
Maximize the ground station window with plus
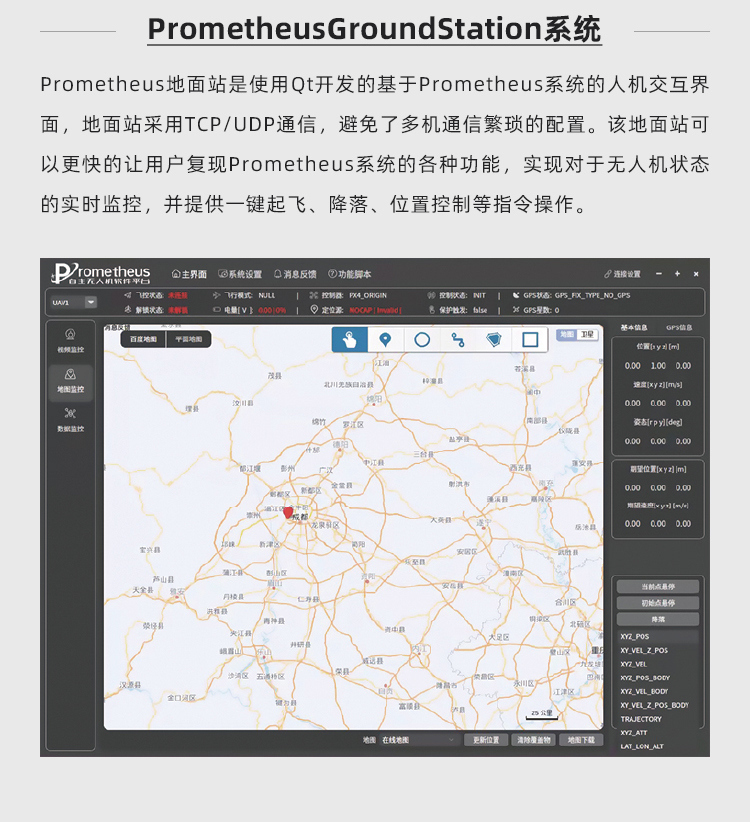point(677,274)
